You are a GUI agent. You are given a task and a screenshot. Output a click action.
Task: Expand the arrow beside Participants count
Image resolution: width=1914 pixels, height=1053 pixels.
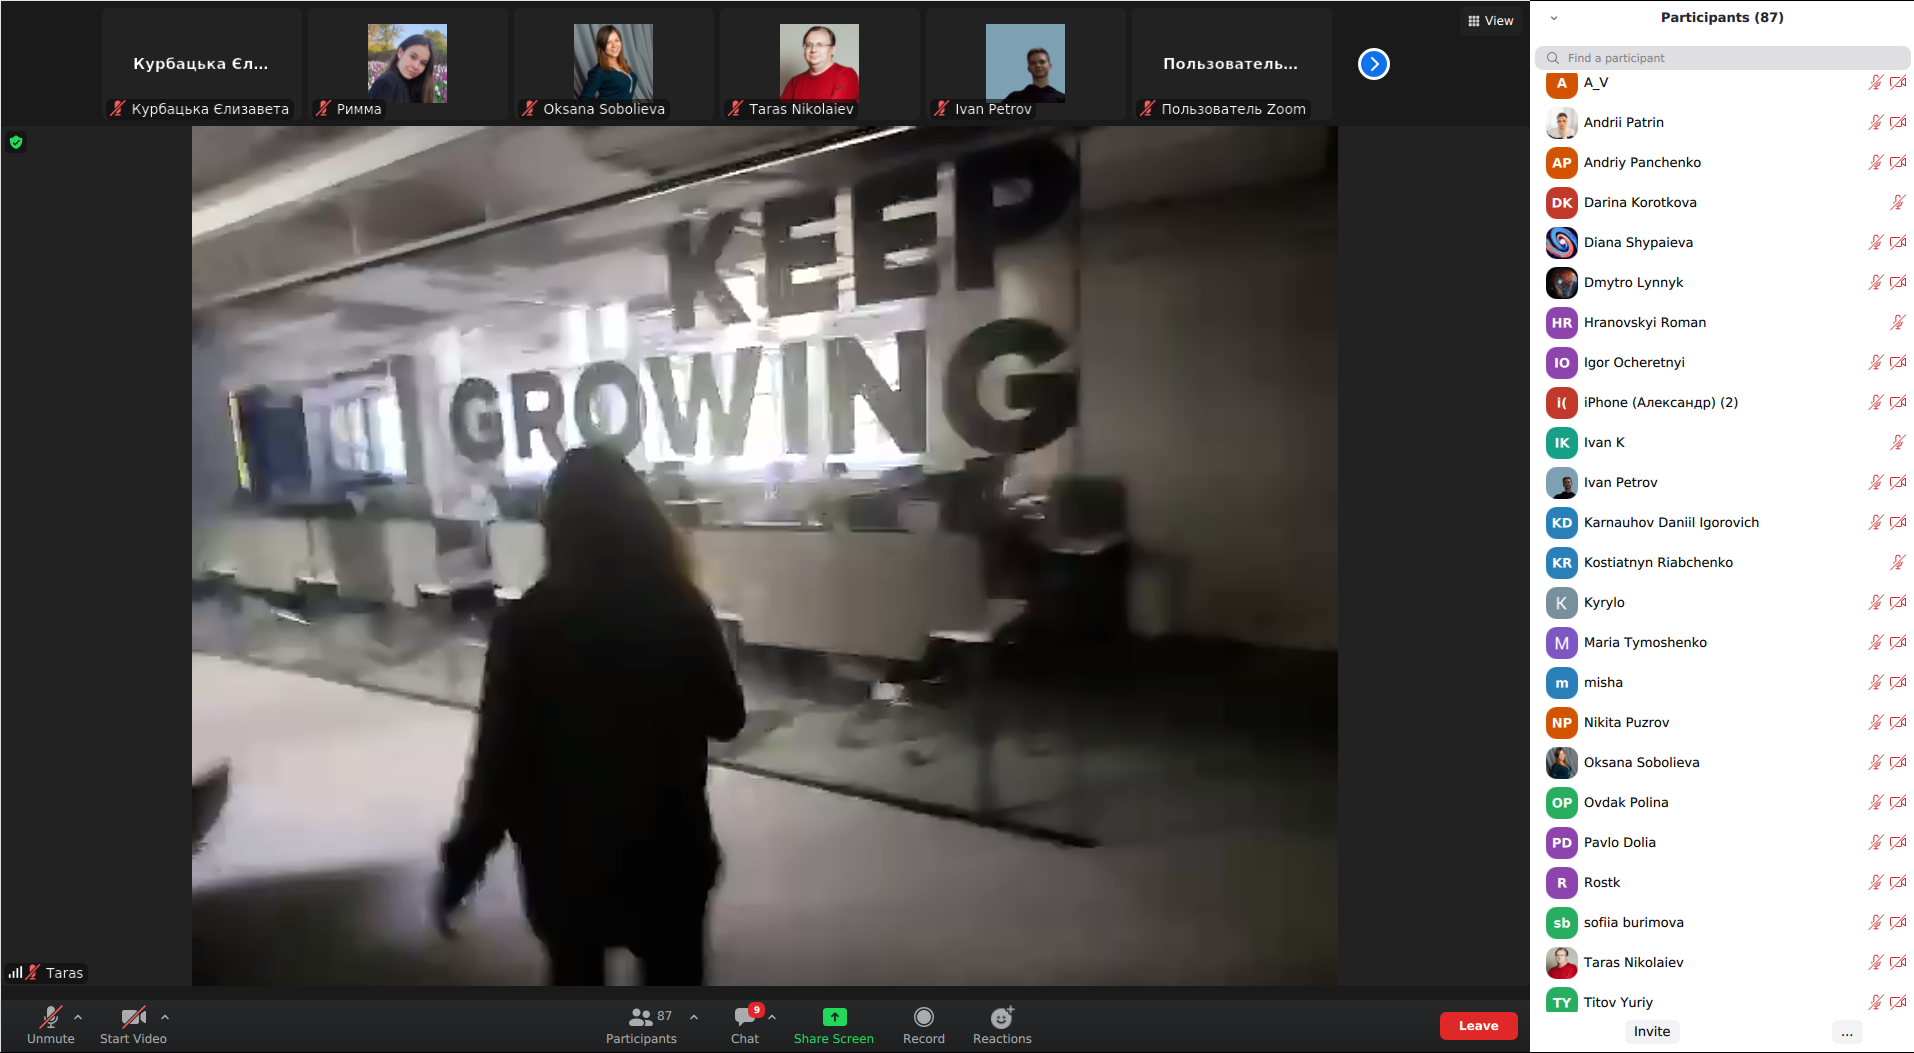point(694,1017)
